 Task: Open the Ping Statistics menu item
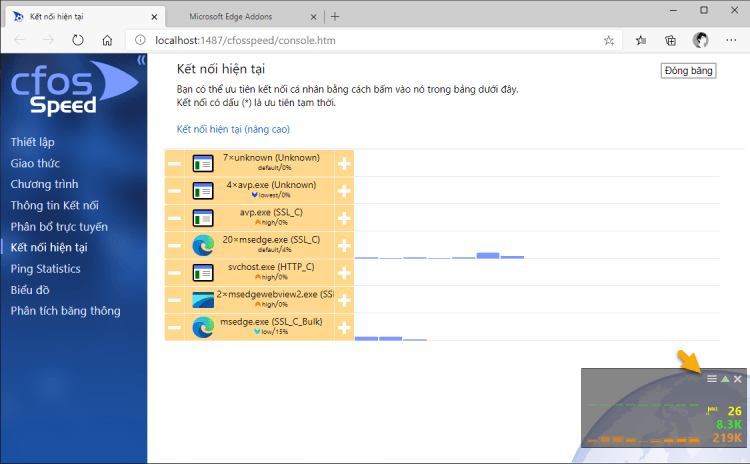(45, 268)
